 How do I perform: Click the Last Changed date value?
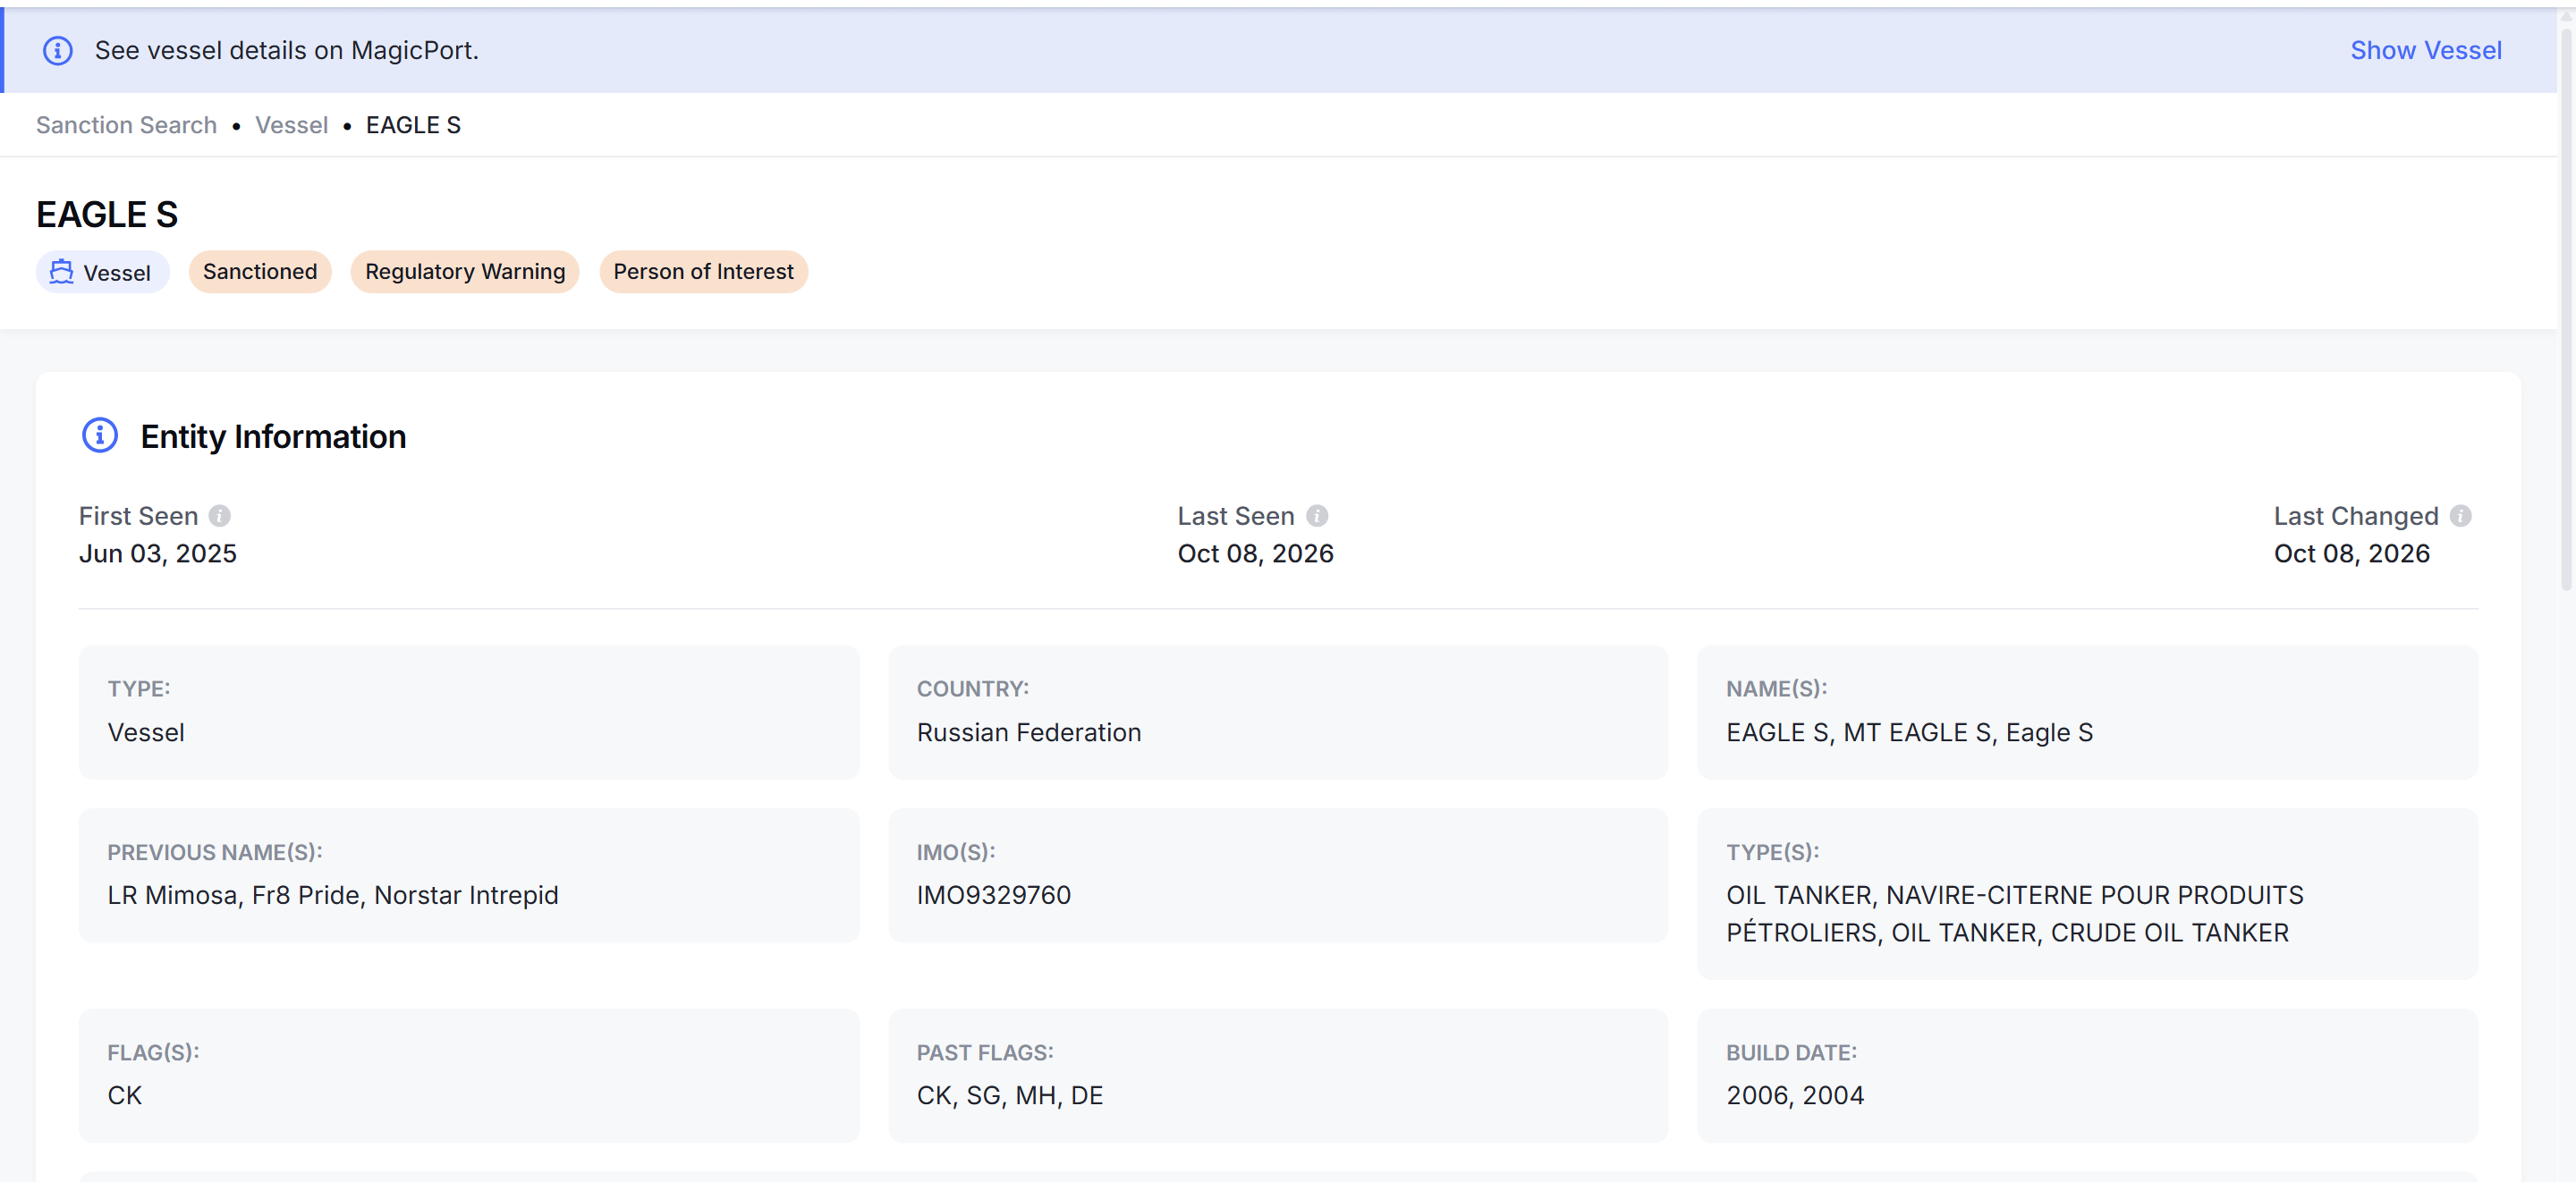2351,554
